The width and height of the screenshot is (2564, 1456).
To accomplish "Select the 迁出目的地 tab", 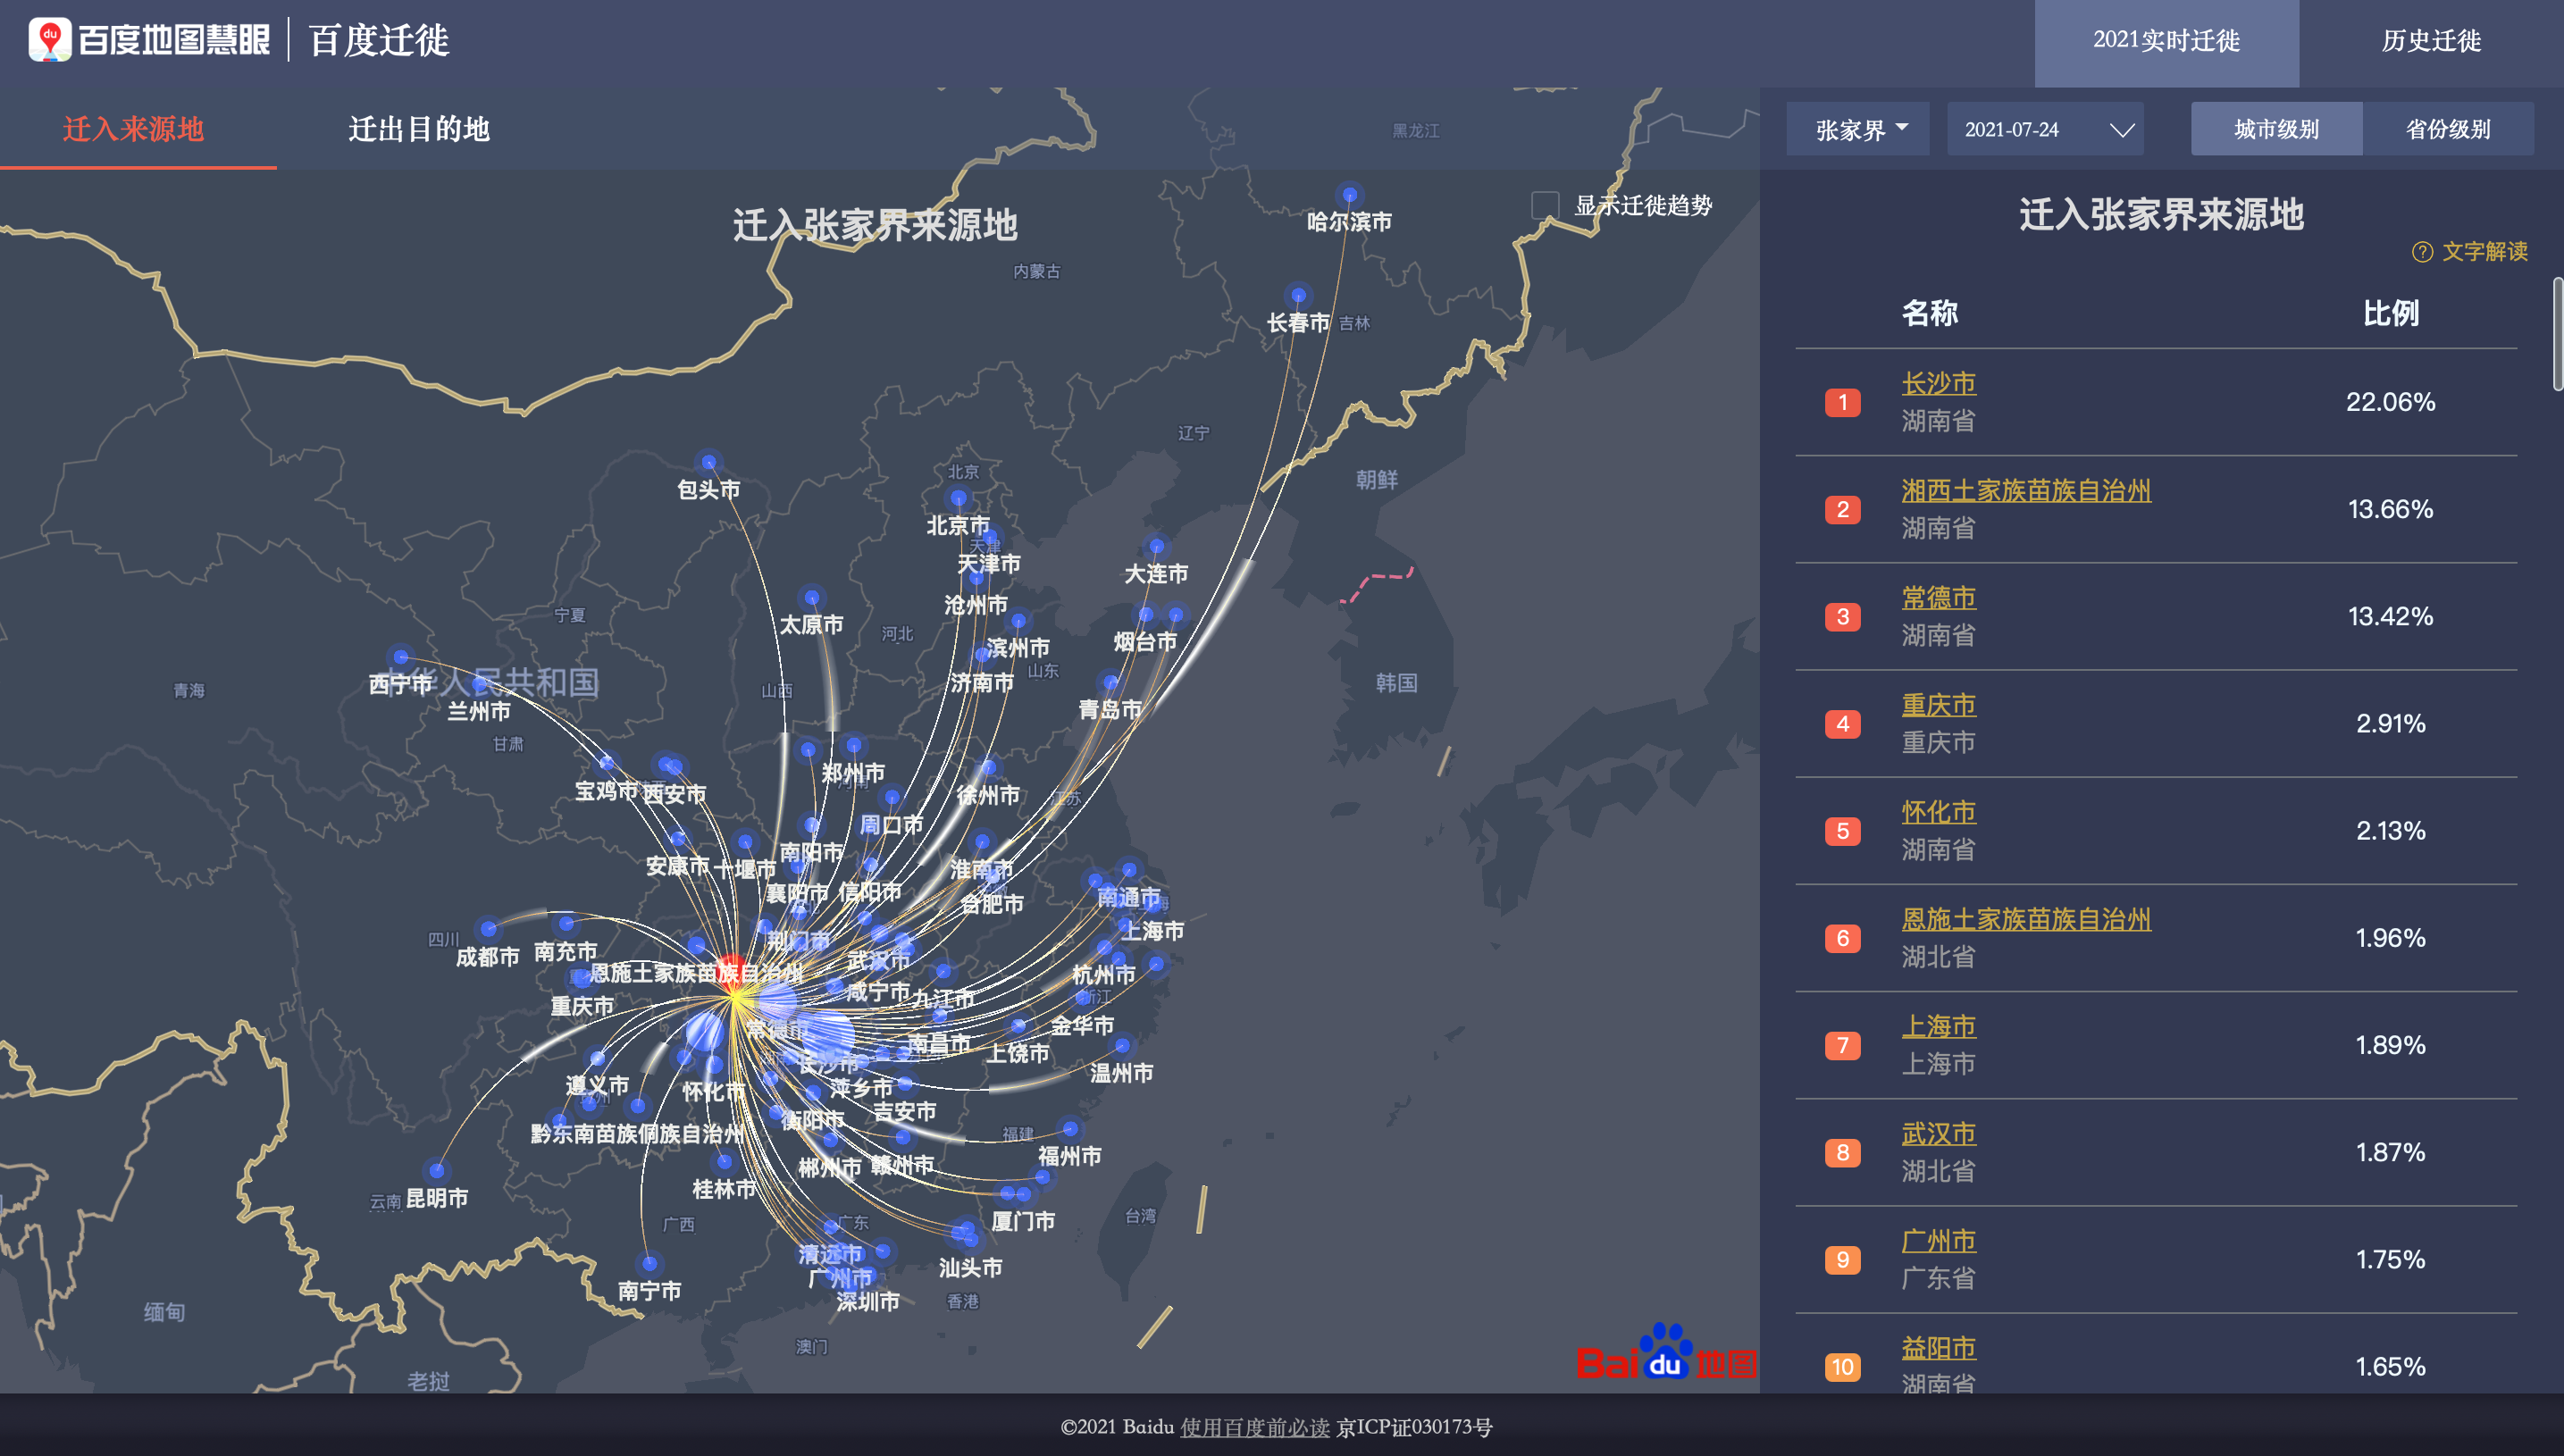I will pyautogui.click(x=419, y=129).
